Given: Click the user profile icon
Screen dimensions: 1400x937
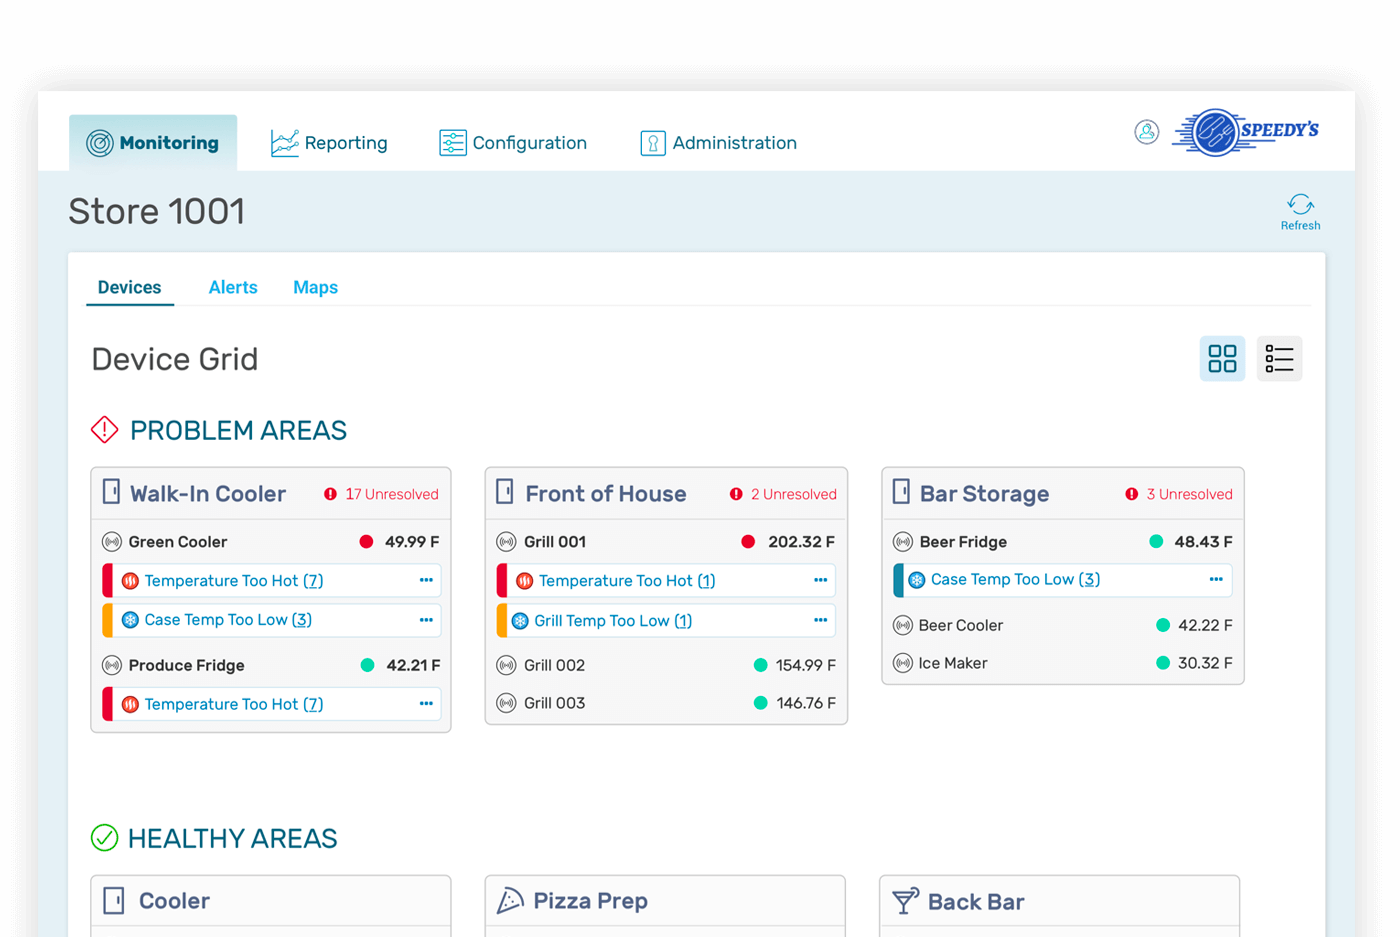Looking at the screenshot, I should 1147,132.
